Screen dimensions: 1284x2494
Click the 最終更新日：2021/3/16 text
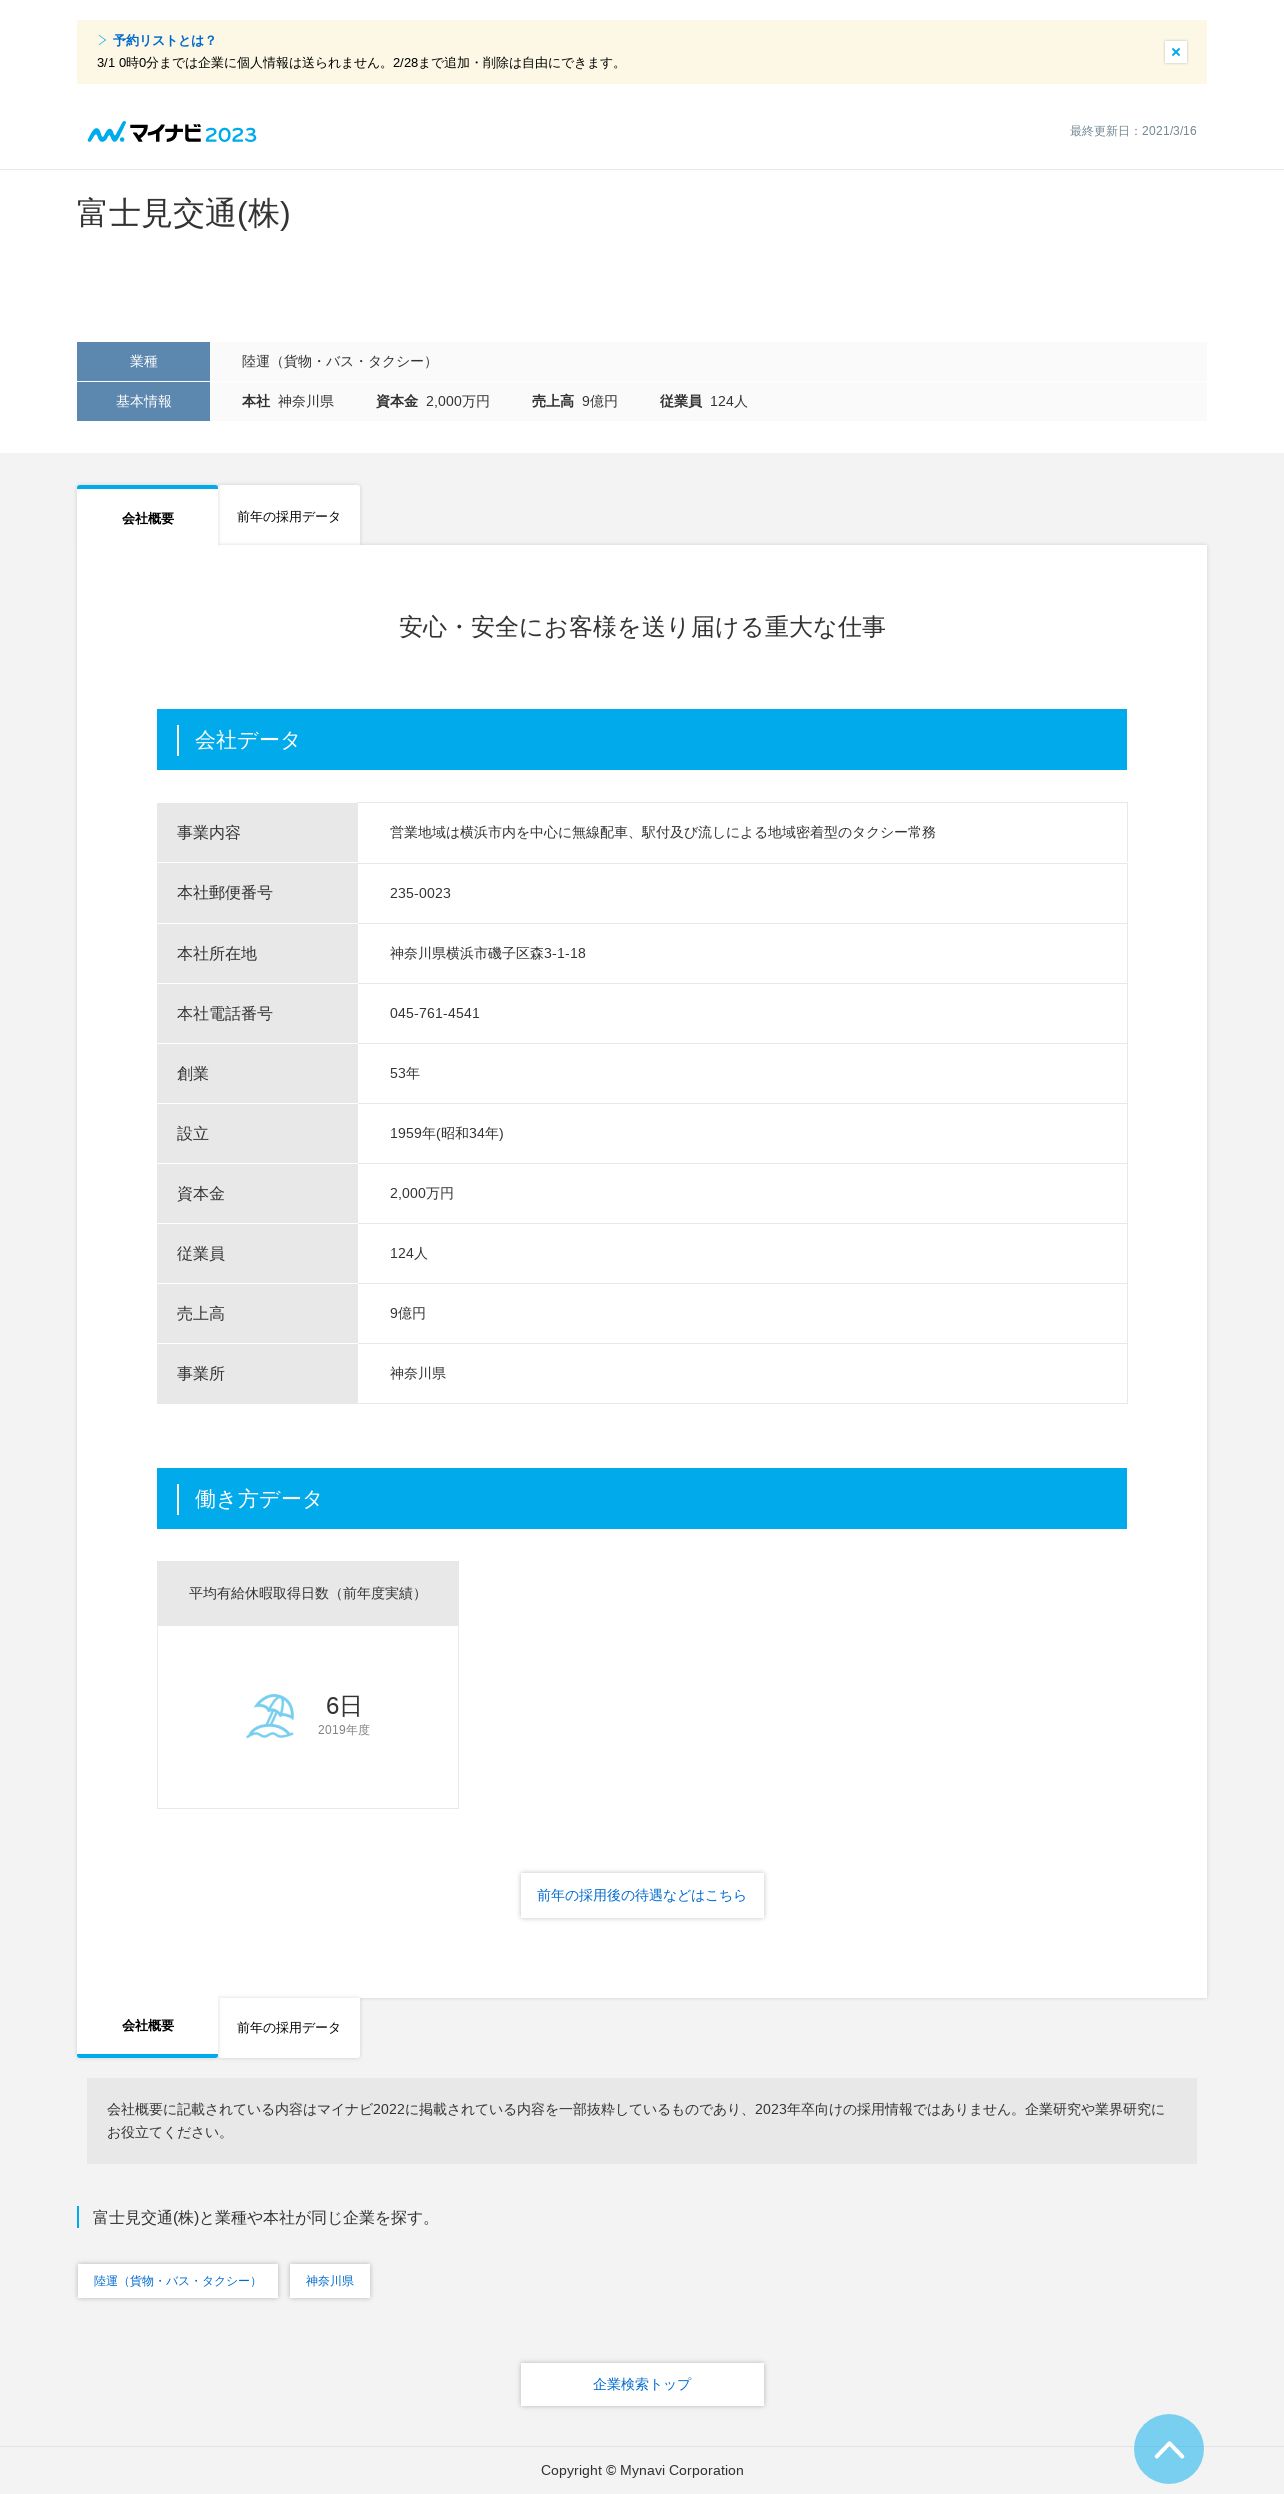1133,131
